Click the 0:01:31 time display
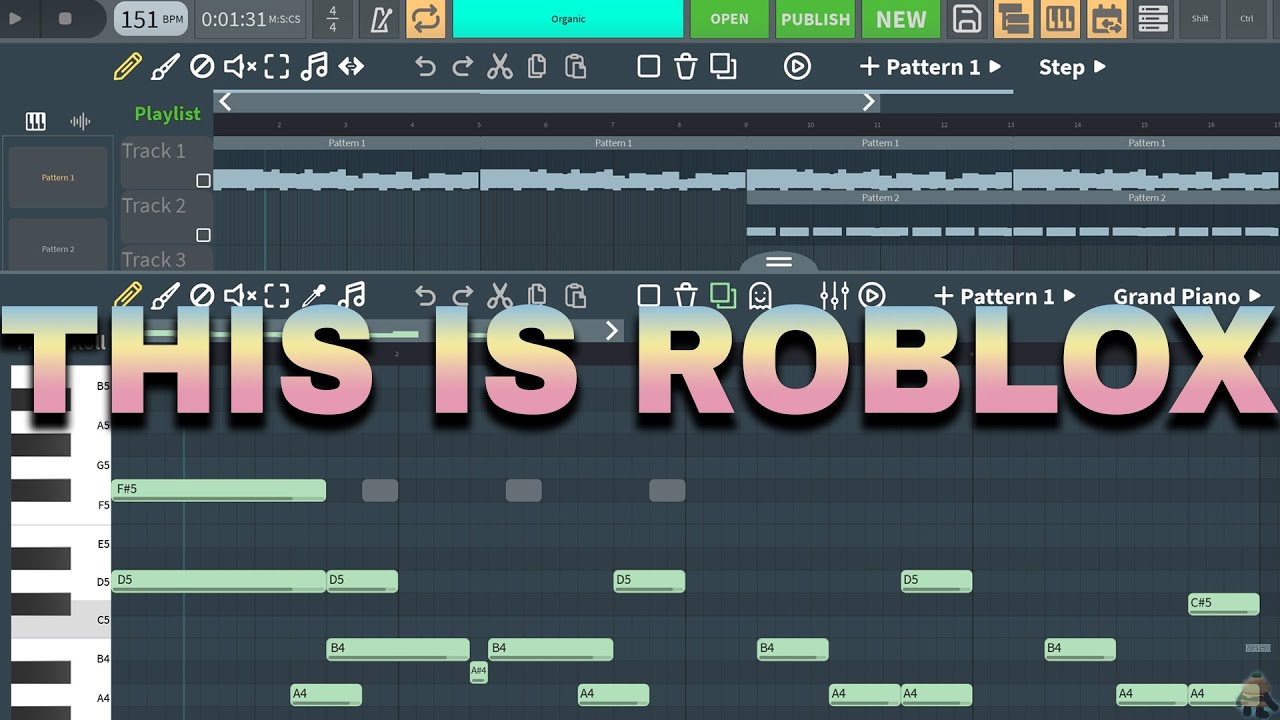Screen dimensions: 1280x720 [x=251, y=19]
